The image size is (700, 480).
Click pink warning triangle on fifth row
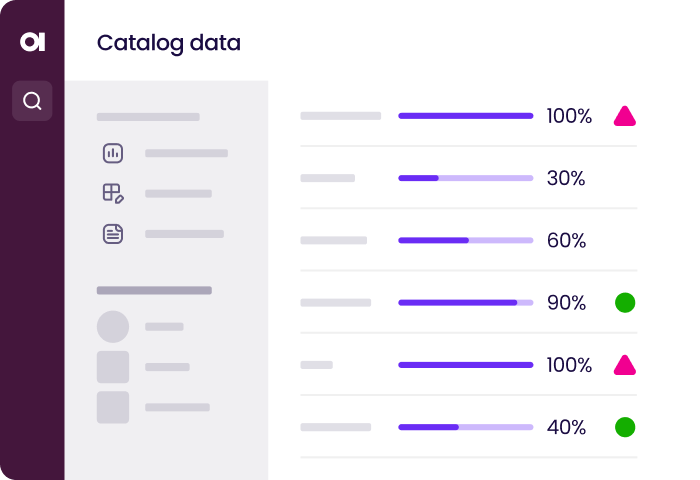625,365
